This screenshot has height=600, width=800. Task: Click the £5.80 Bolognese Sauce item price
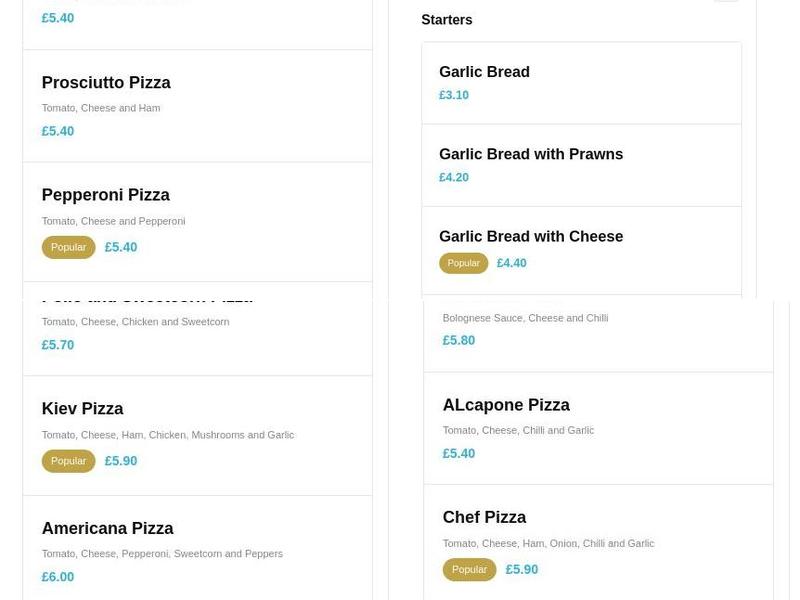457,340
